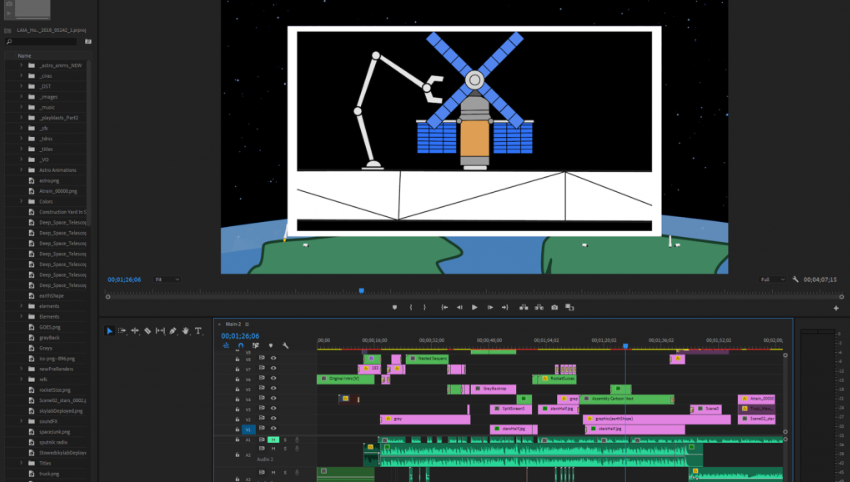Click the project search field

[43, 42]
